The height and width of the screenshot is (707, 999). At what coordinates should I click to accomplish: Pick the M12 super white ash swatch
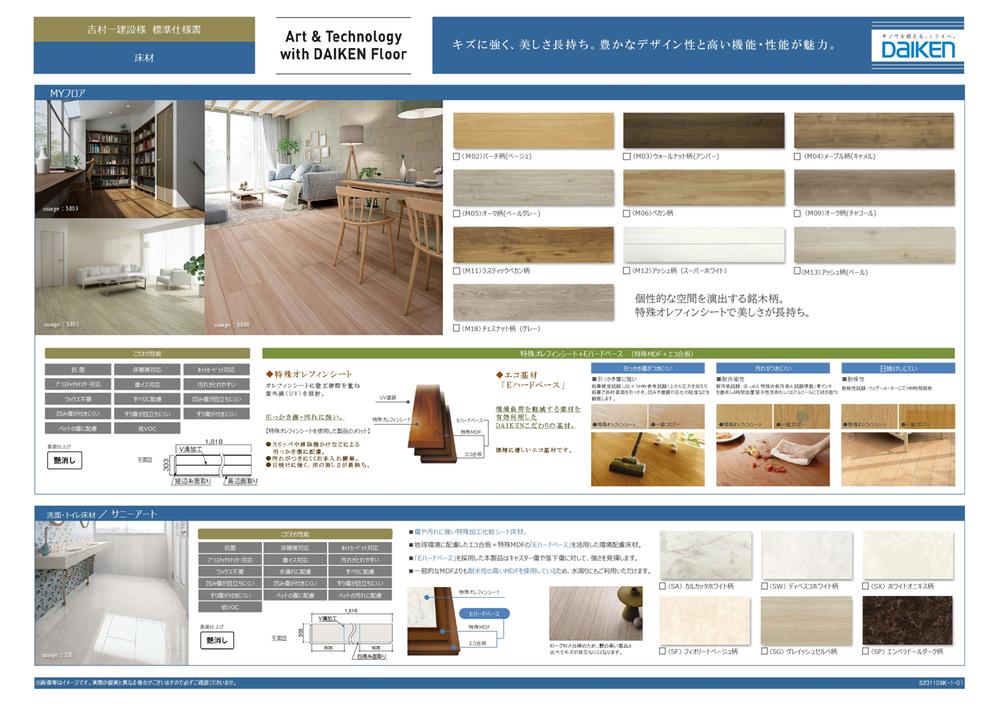coord(704,245)
